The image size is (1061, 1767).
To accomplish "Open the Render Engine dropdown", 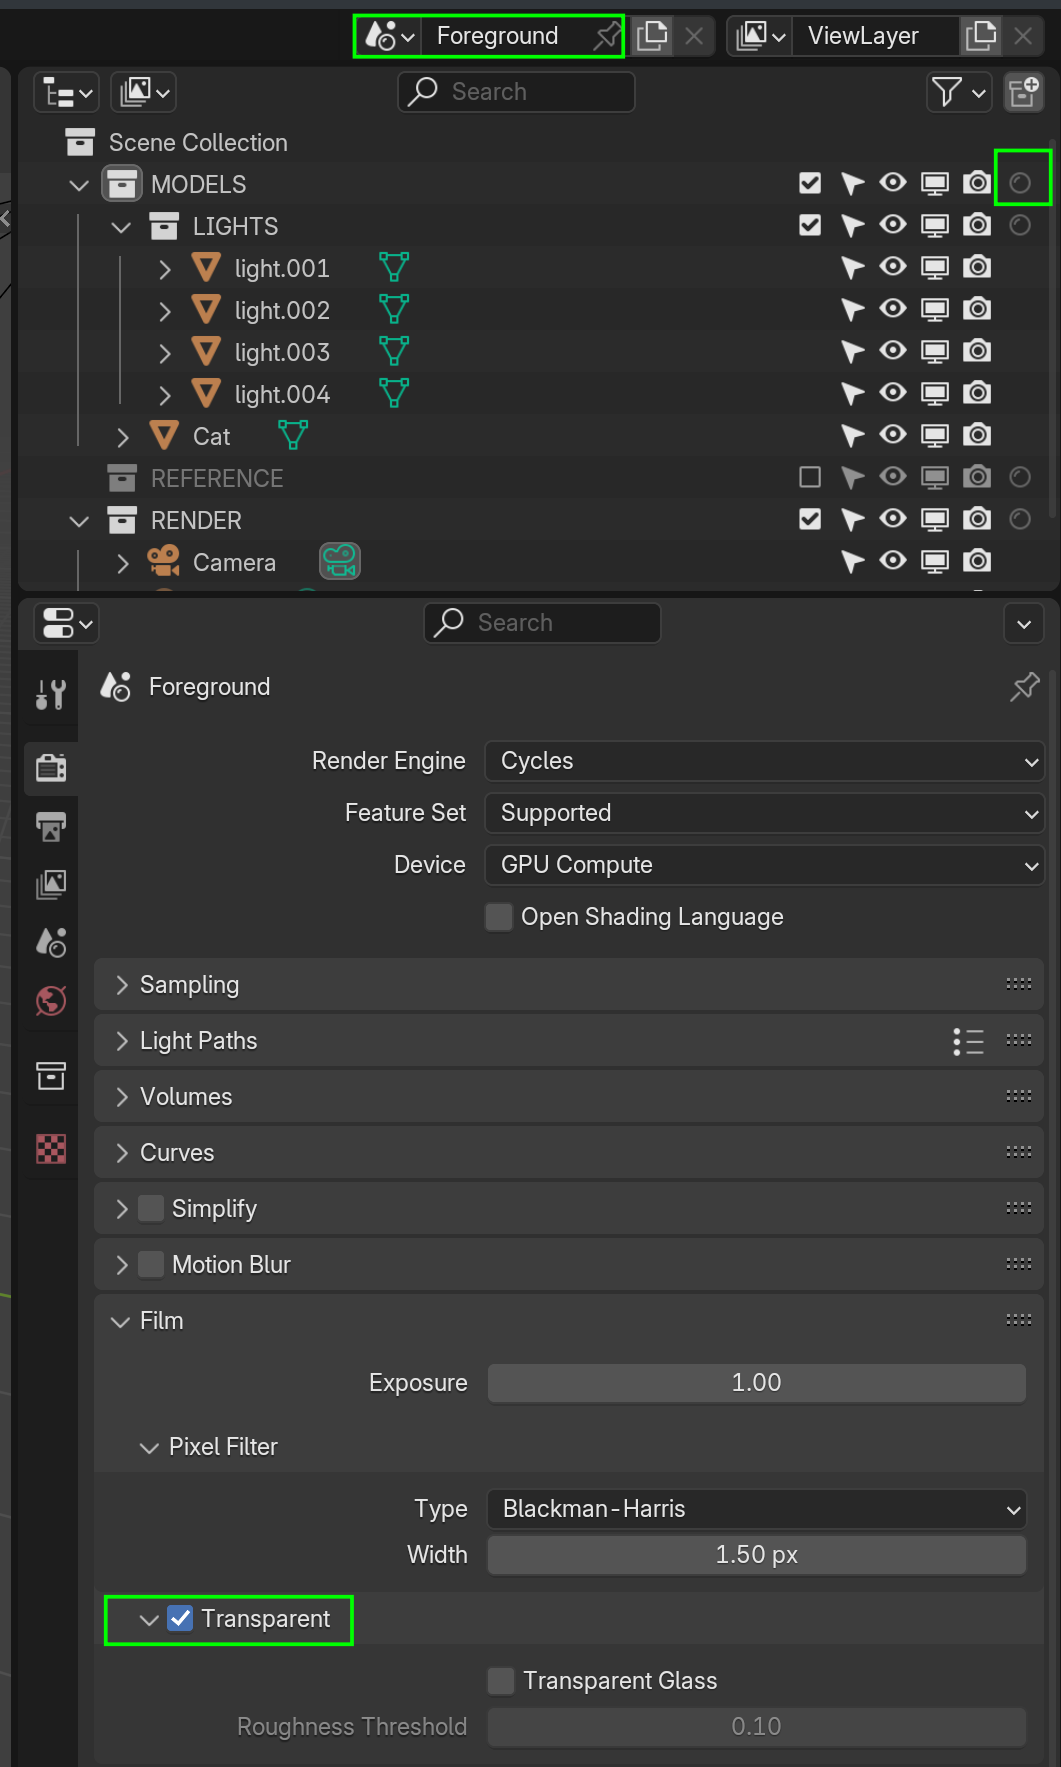I will tap(764, 761).
